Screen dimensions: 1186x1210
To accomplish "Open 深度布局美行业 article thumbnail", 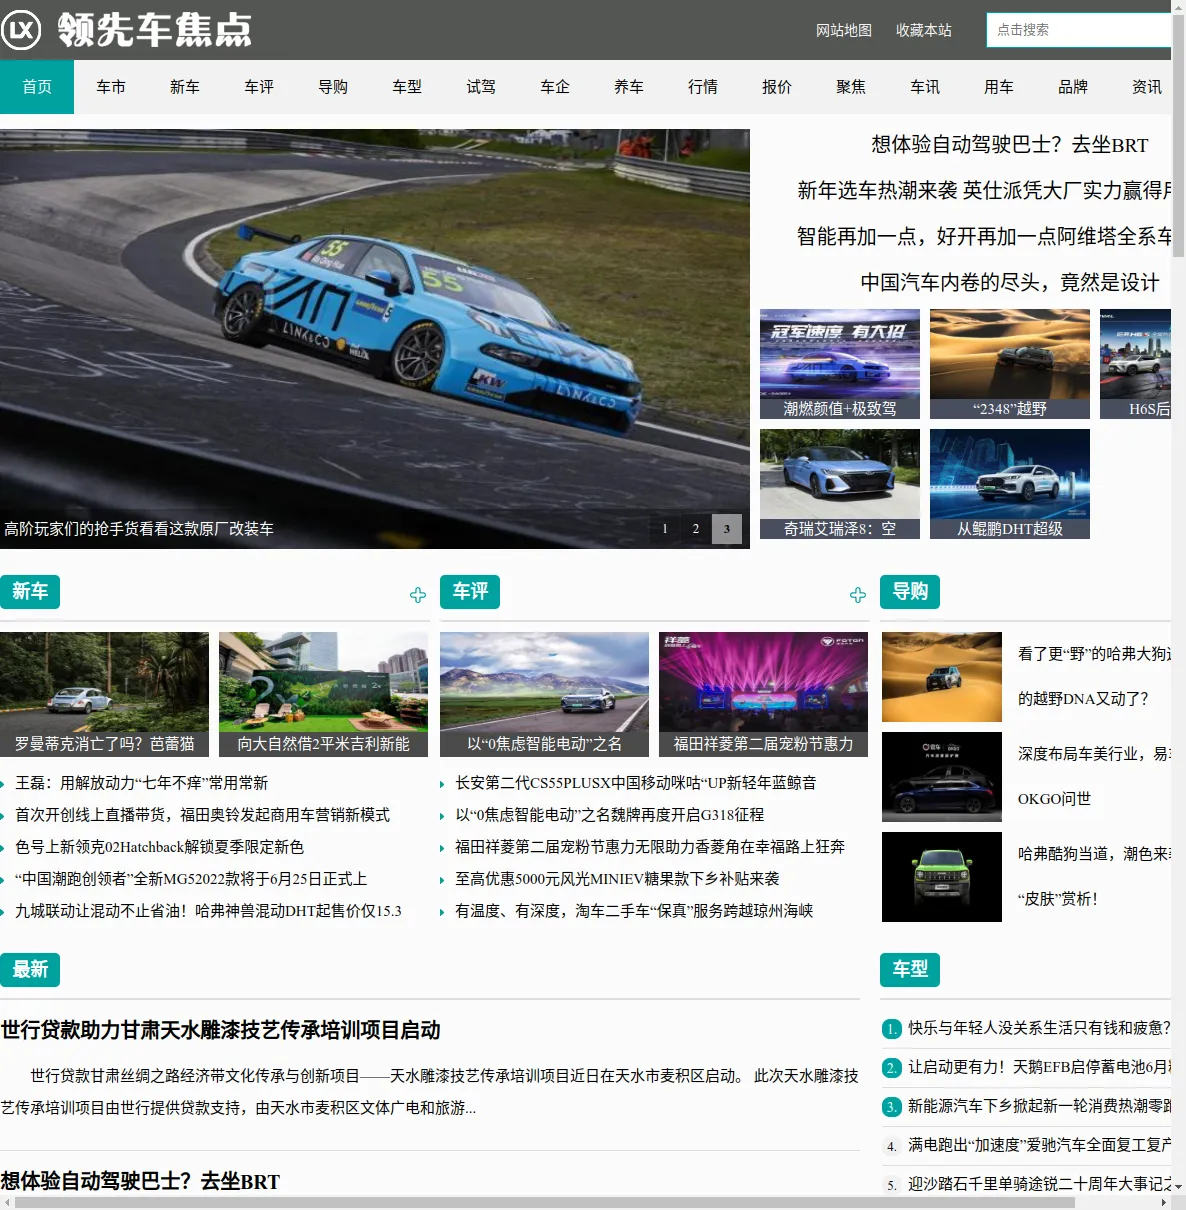I will coord(942,777).
